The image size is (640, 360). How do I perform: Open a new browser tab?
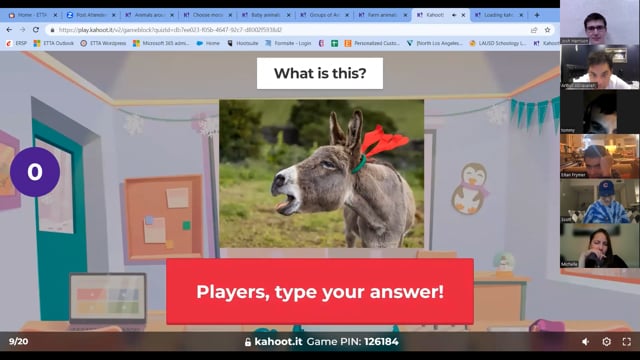[x=537, y=15]
